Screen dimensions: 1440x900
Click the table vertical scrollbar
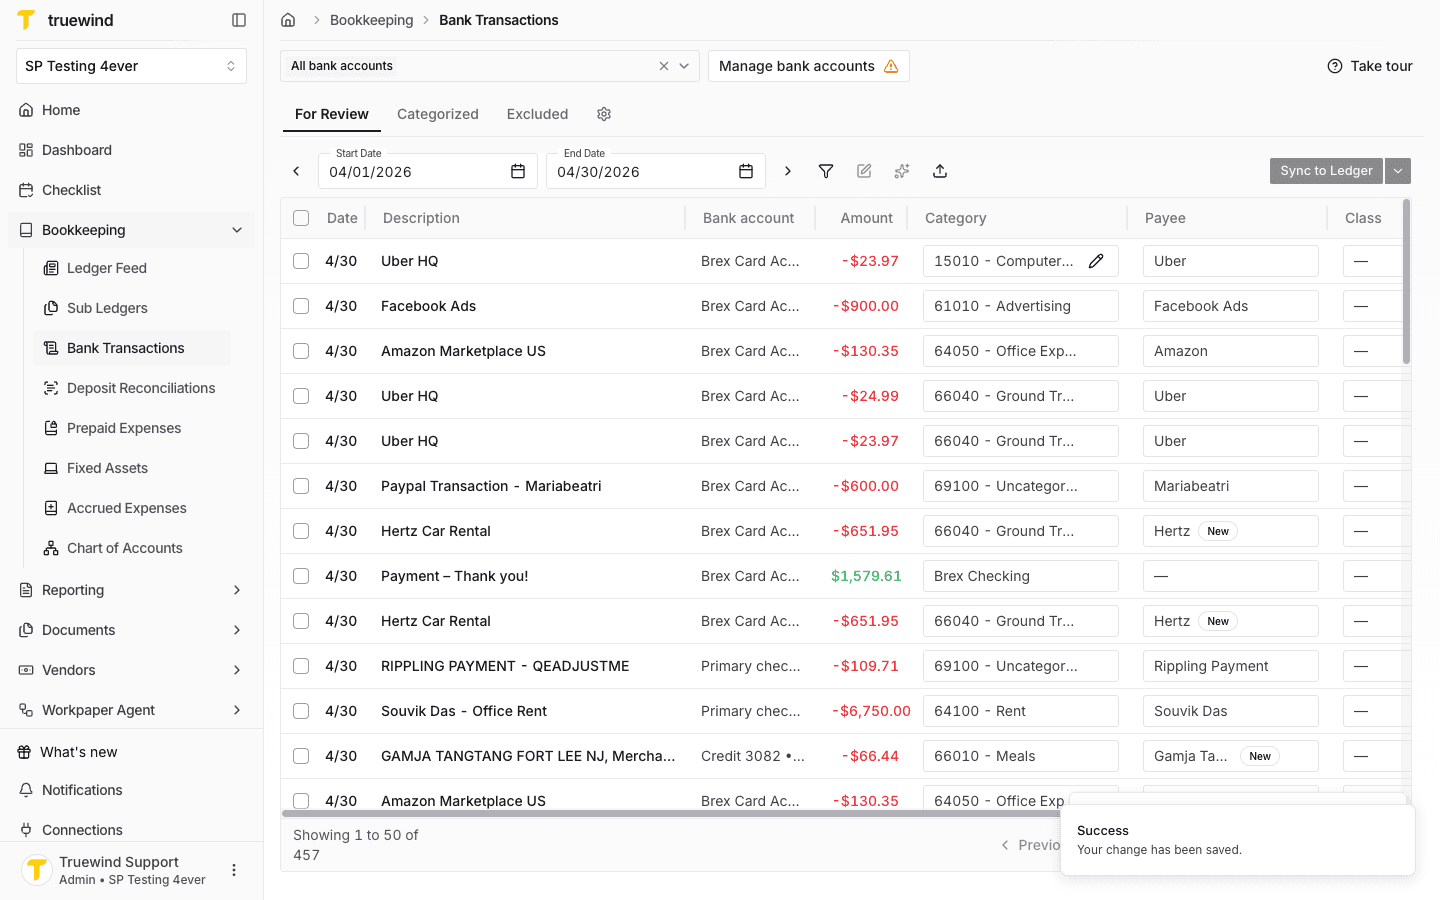point(1406,282)
